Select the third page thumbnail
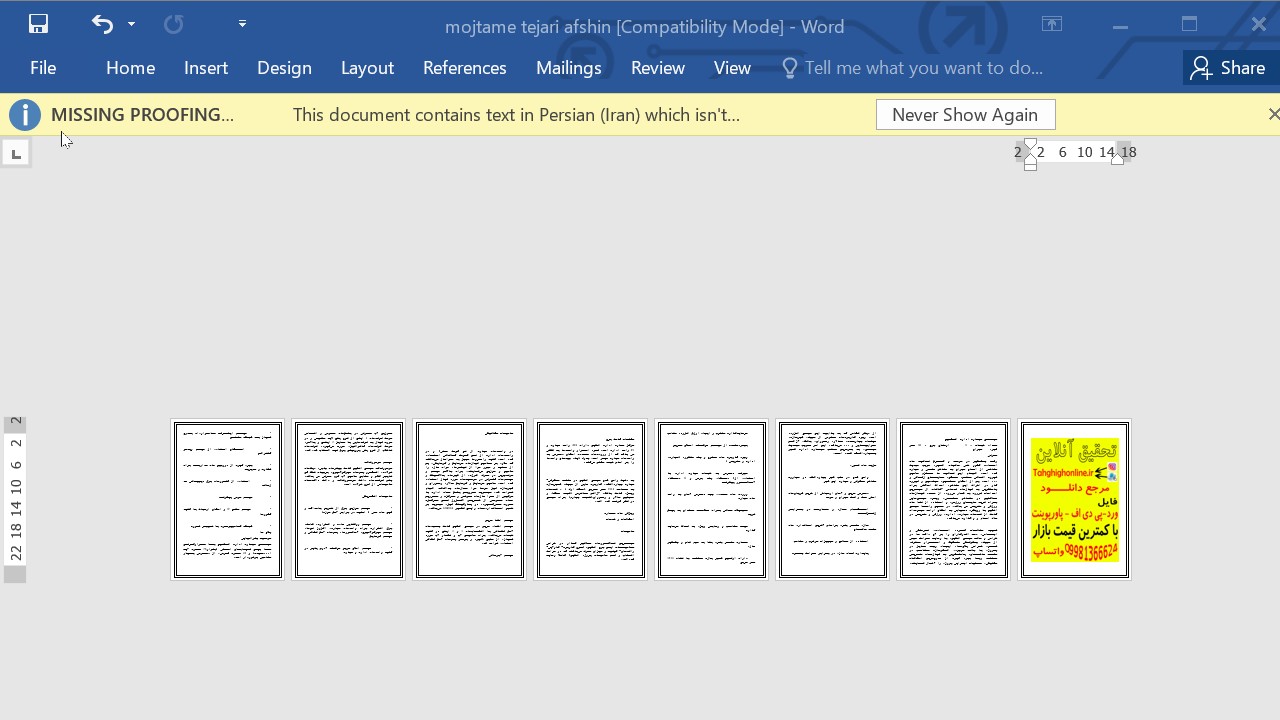1280x720 pixels. click(470, 500)
